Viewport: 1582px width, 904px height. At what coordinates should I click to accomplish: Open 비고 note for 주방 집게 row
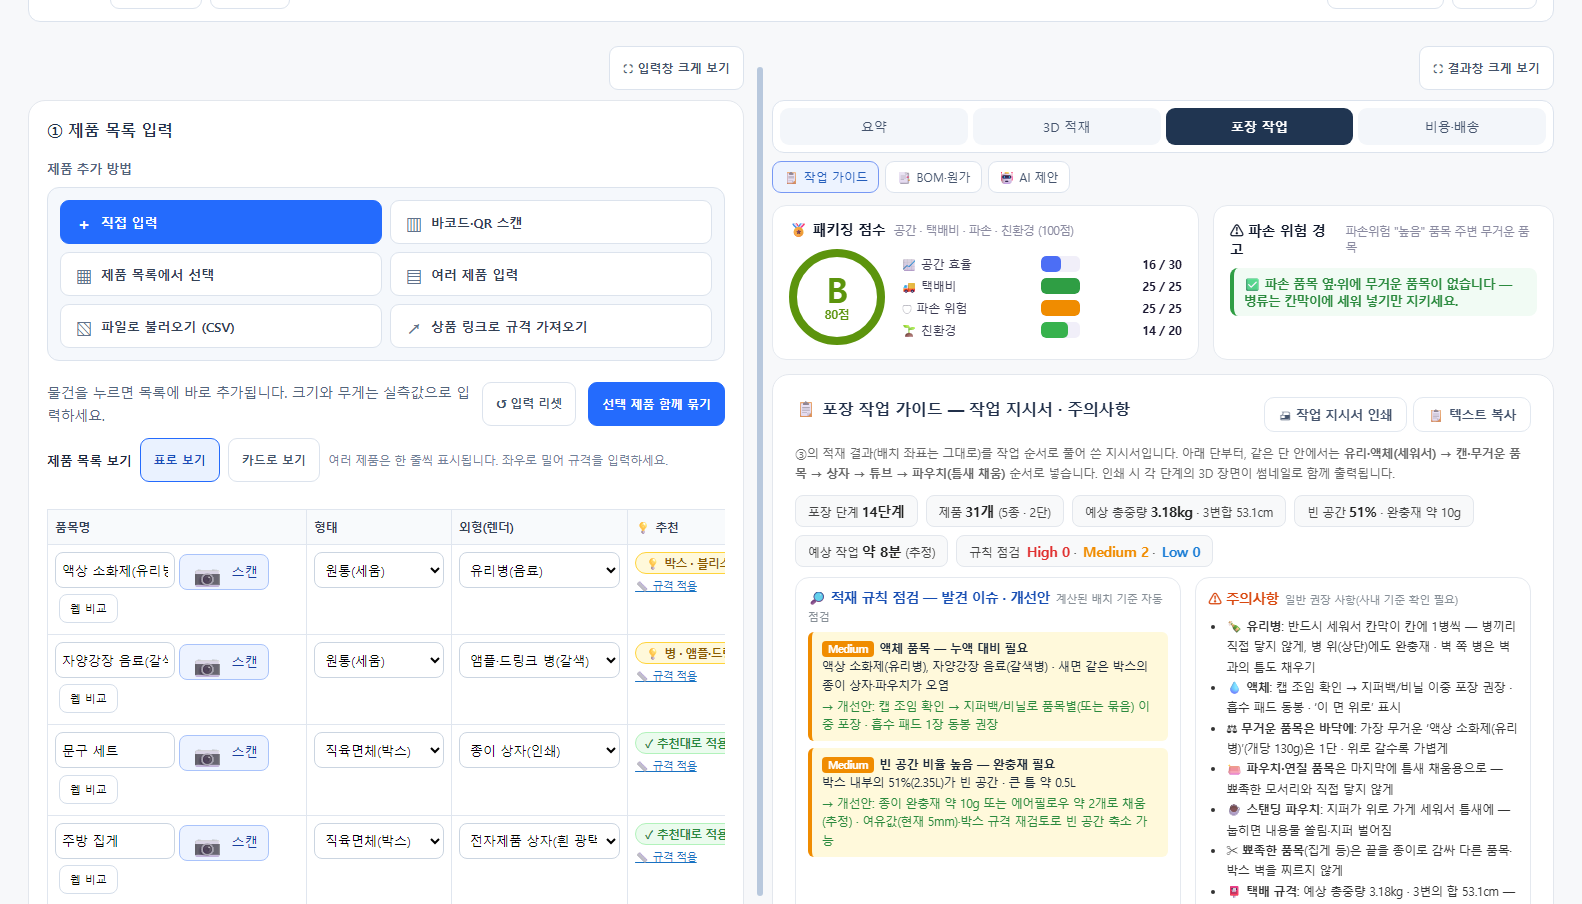click(89, 879)
